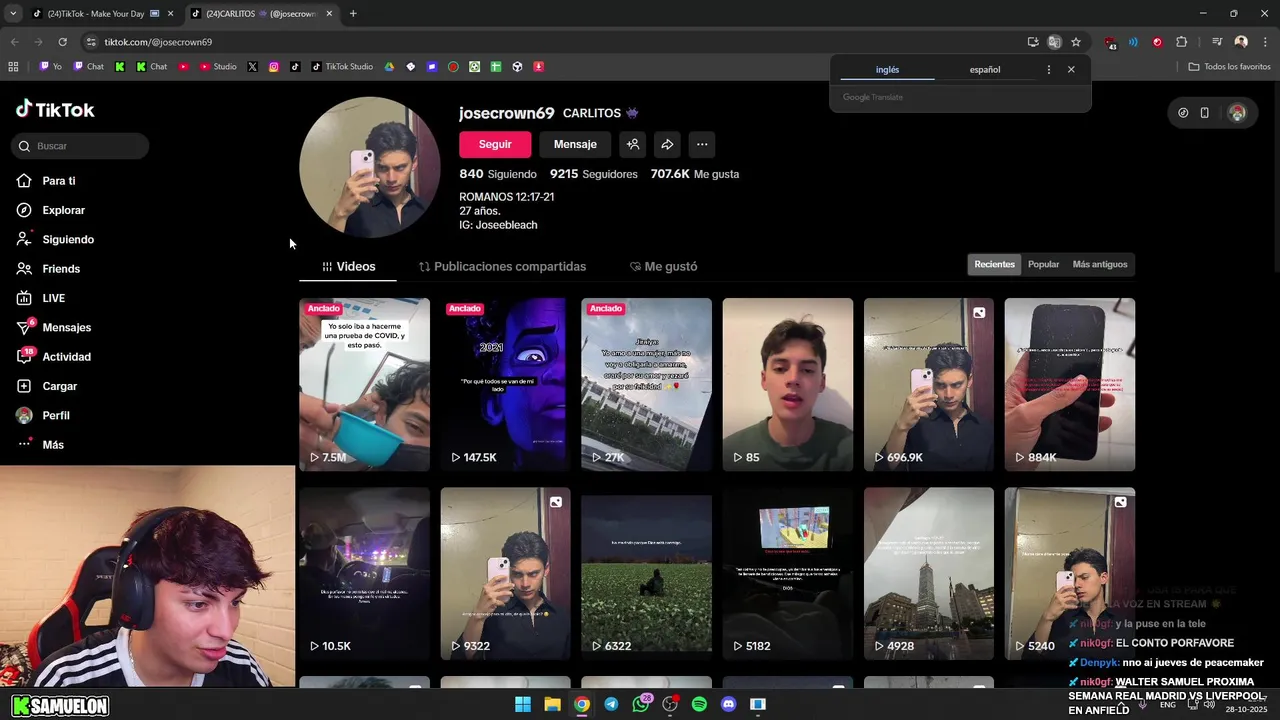The height and width of the screenshot is (720, 1280).
Task: Click the share arrow icon on profile
Action: pyautogui.click(x=667, y=144)
